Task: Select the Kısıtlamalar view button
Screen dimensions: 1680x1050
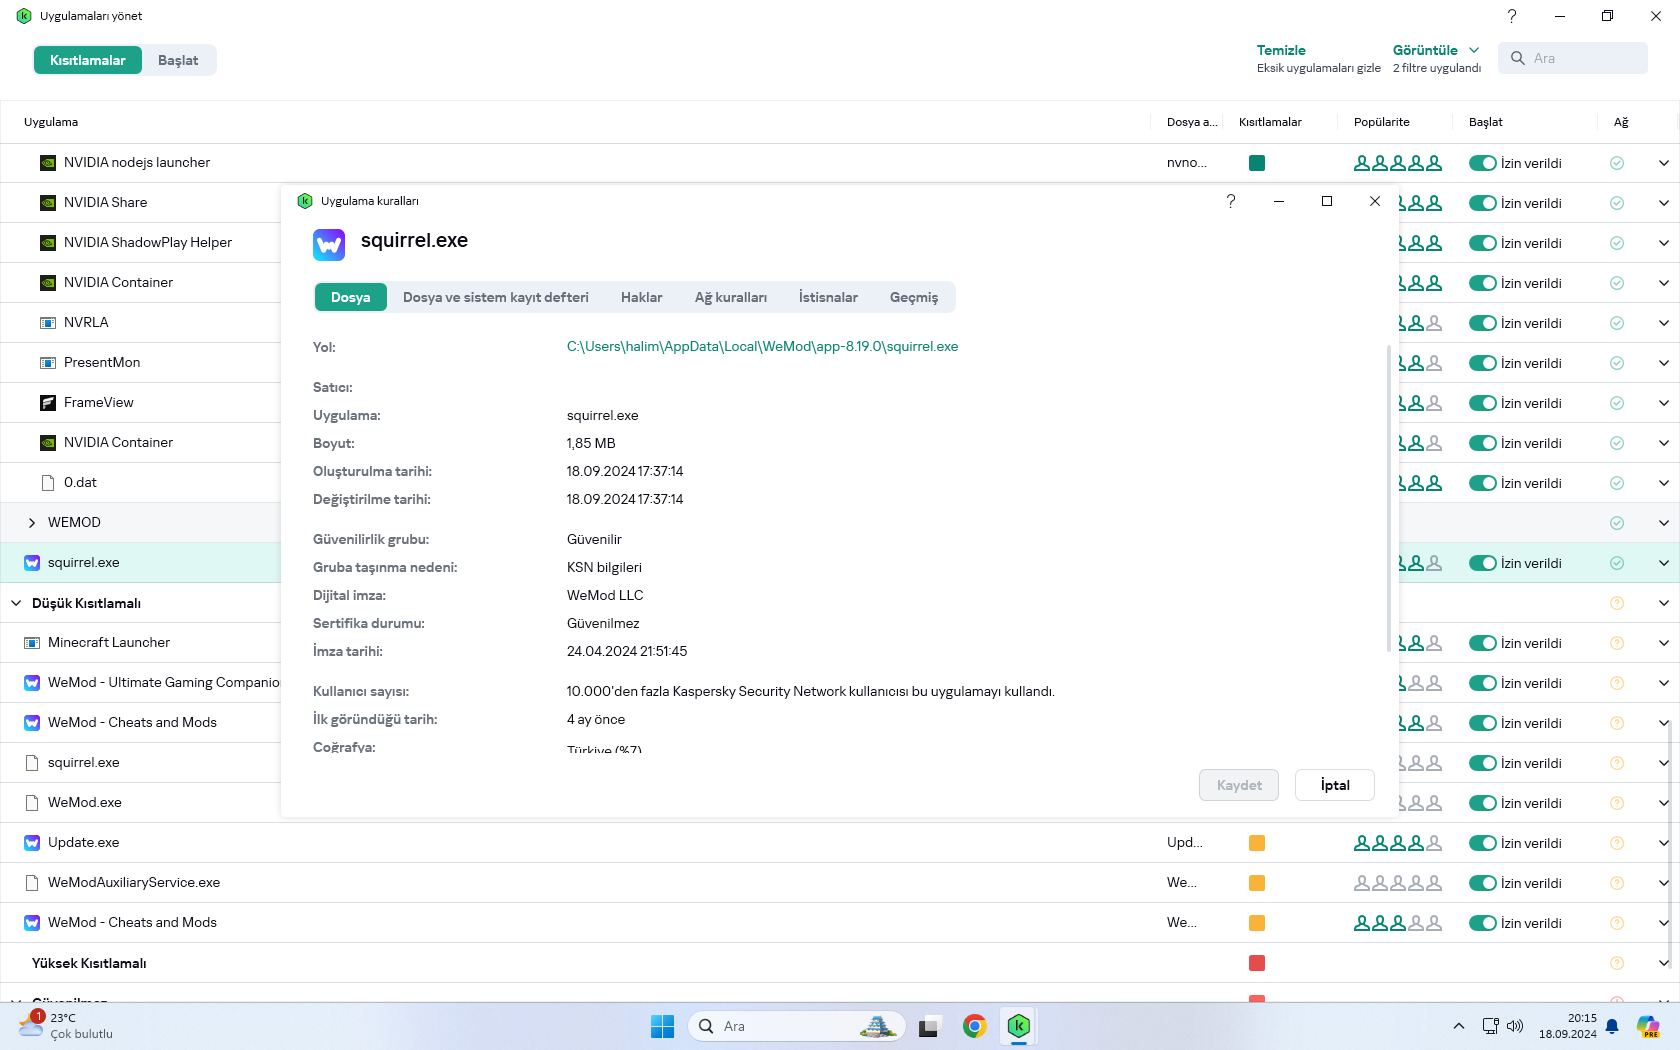Action: pos(88,60)
